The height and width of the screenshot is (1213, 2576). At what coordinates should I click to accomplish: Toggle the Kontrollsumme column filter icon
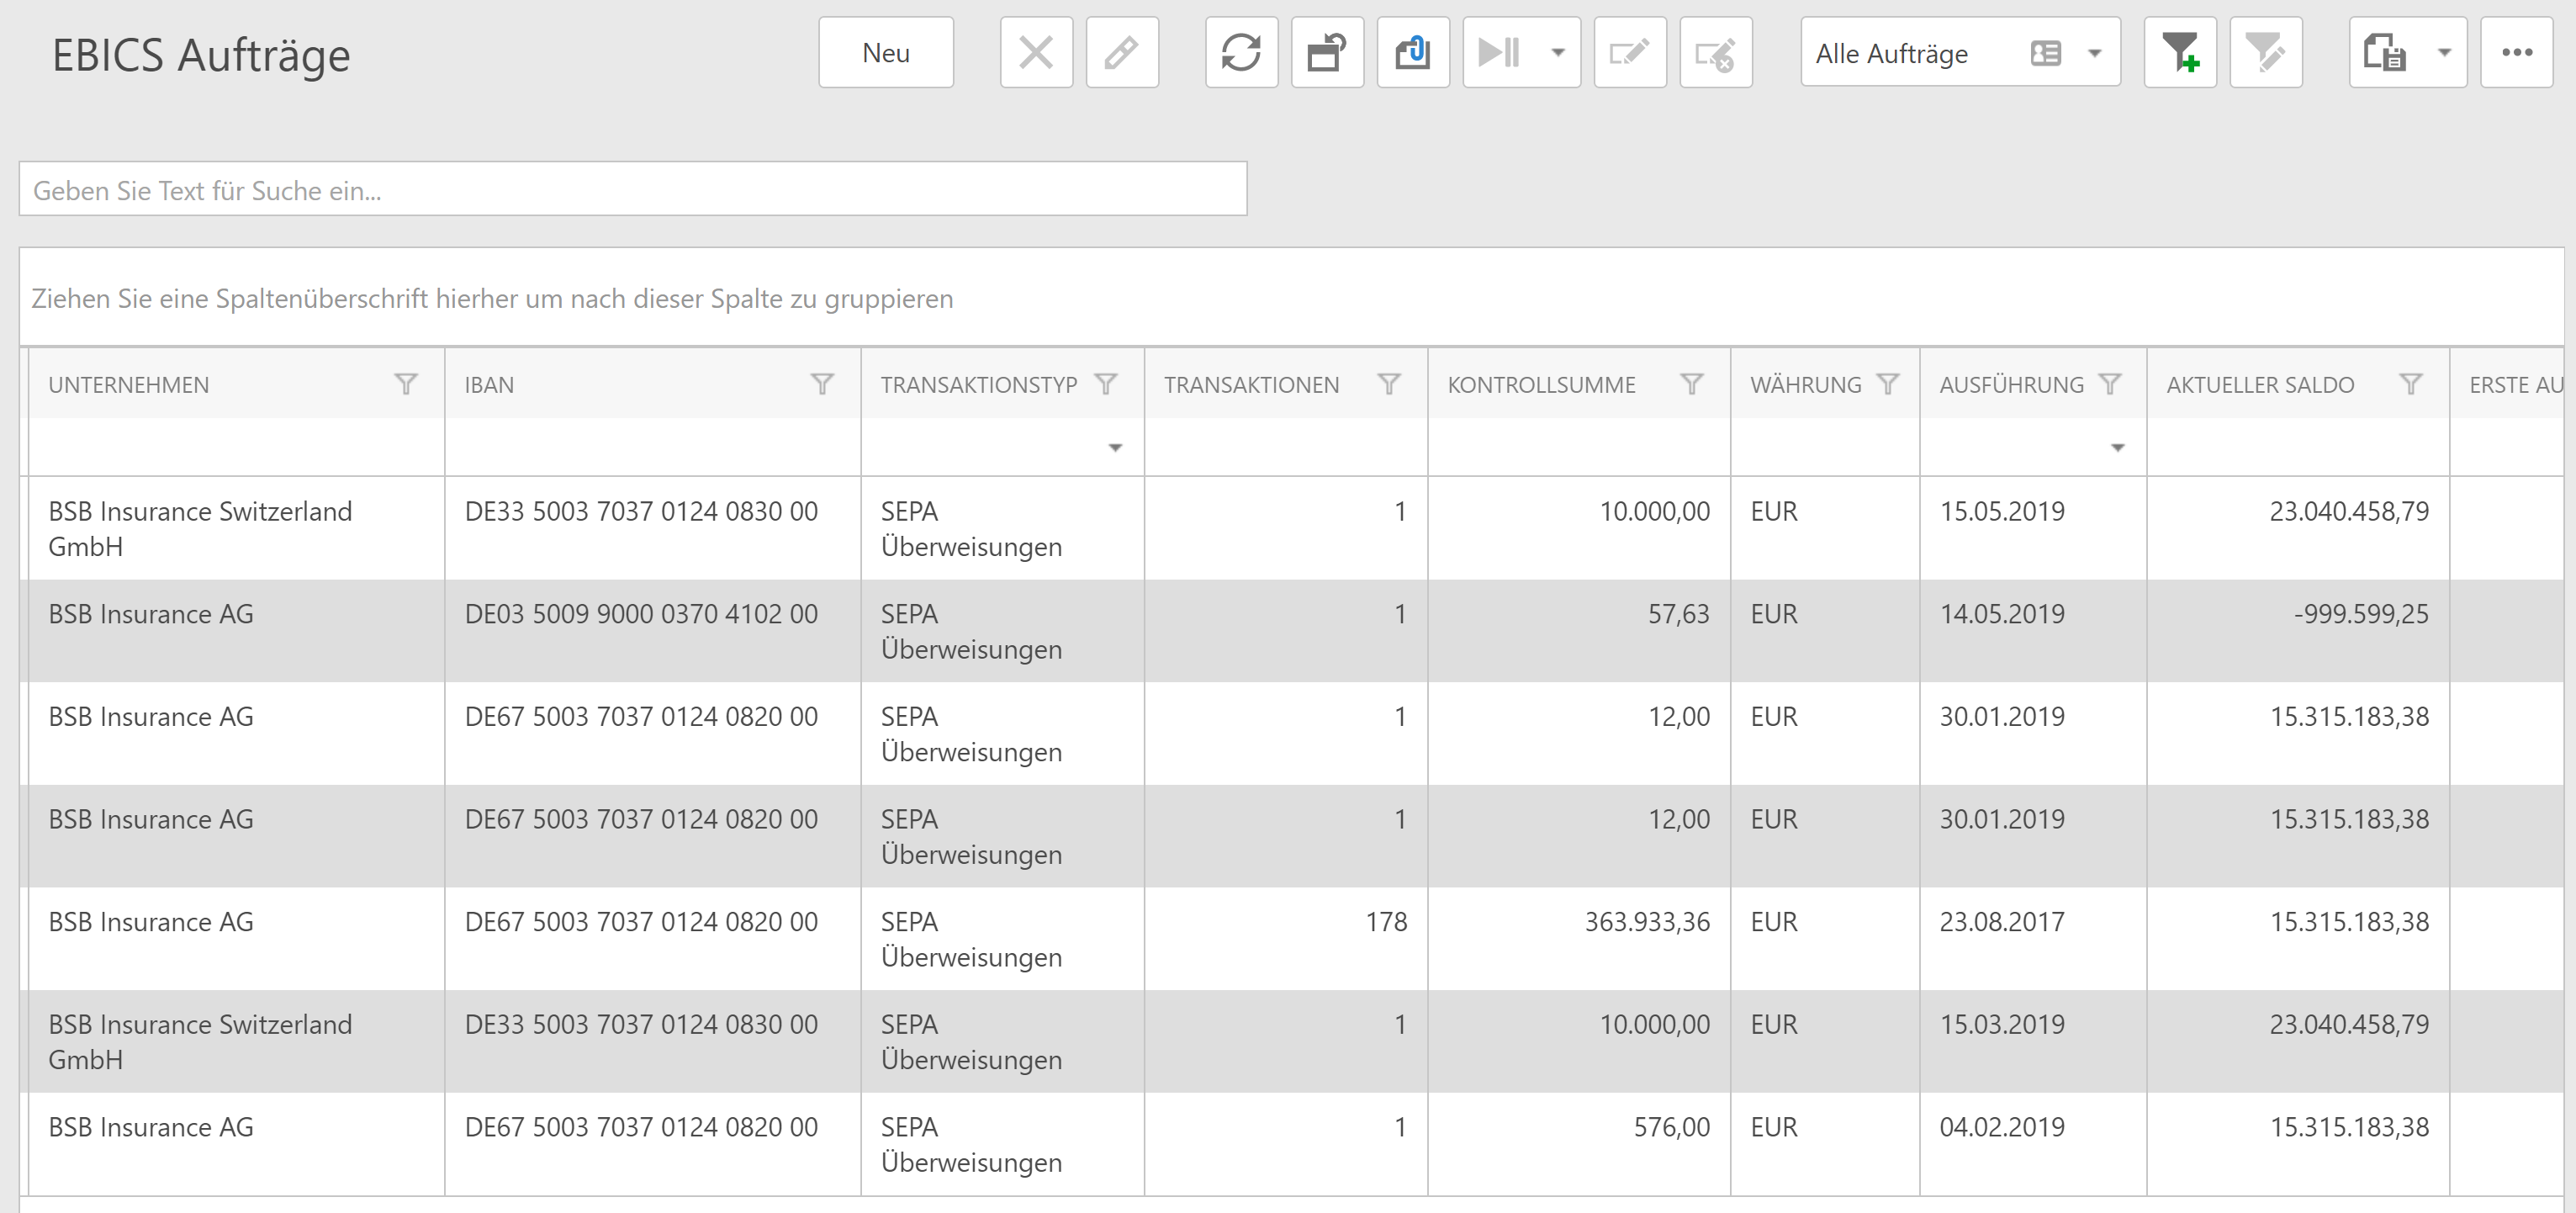(1691, 384)
